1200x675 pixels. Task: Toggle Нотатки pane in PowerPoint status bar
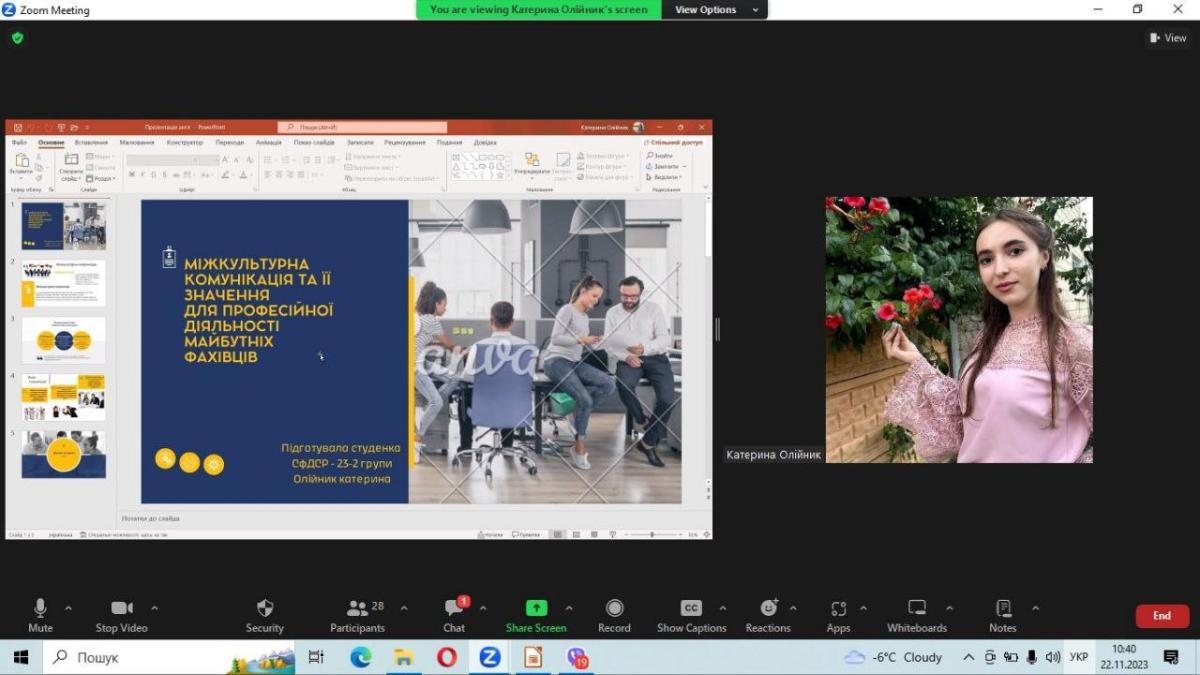pyautogui.click(x=490, y=535)
